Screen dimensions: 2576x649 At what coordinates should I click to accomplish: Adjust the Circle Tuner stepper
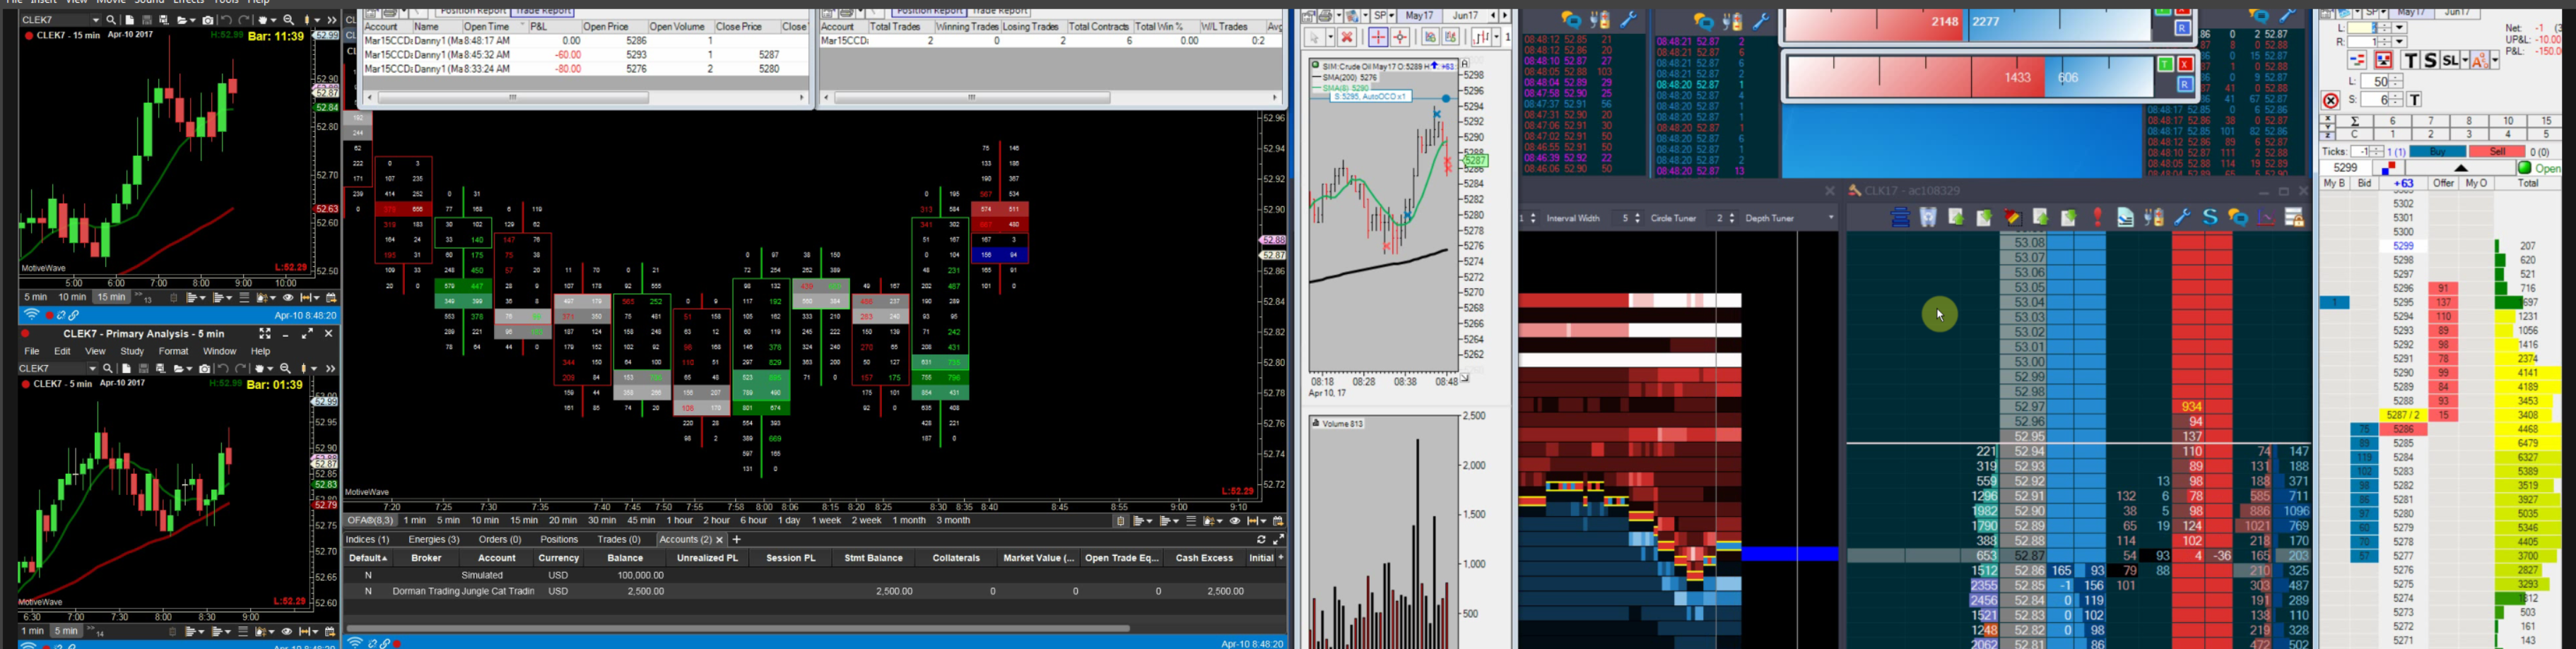pyautogui.click(x=1731, y=218)
